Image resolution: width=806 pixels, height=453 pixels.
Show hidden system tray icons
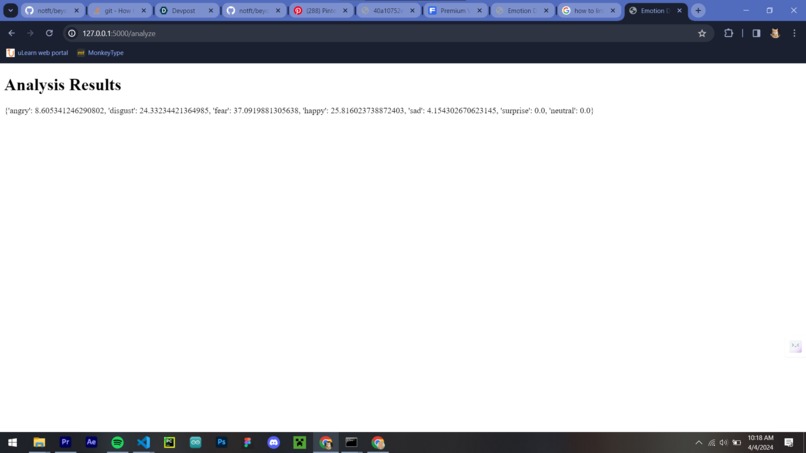point(699,443)
